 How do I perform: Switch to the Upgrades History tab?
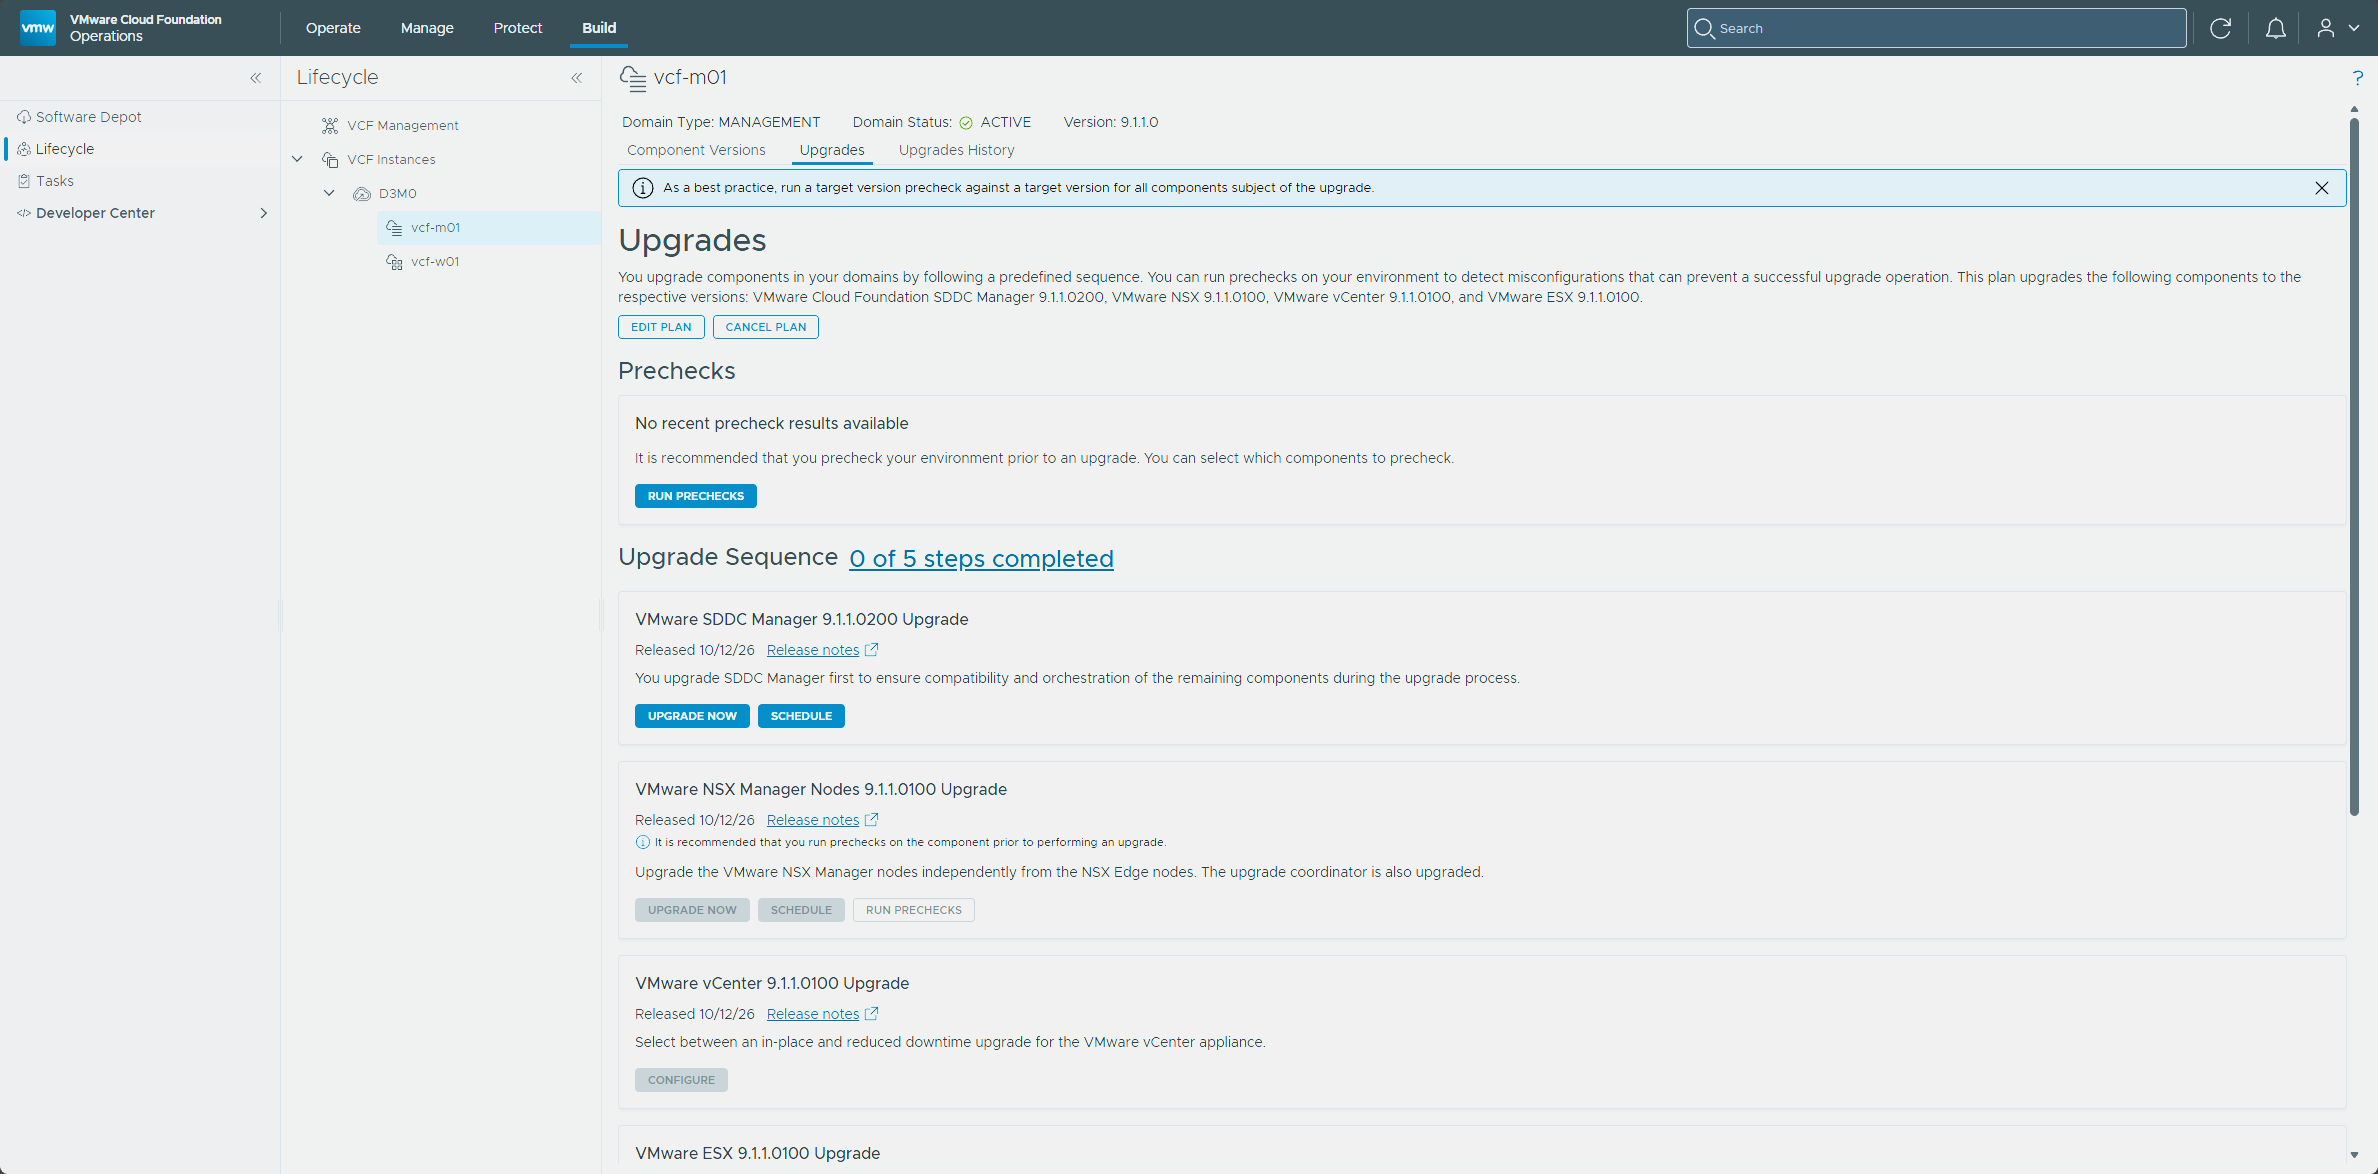(x=956, y=150)
